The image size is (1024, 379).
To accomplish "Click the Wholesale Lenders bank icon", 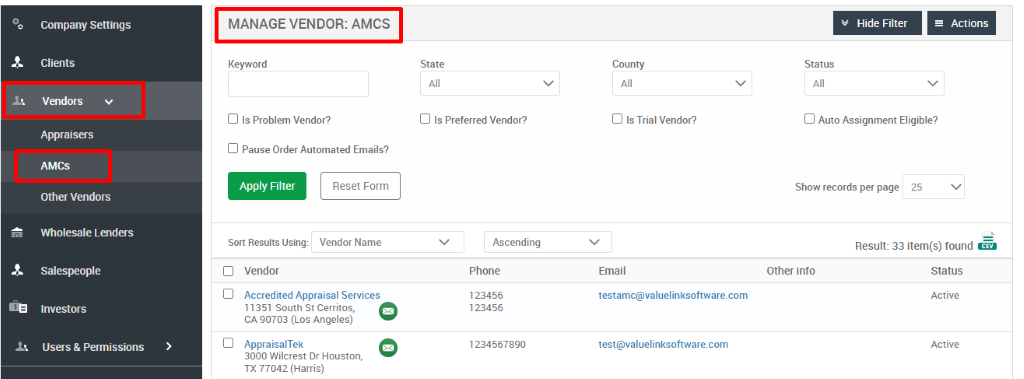I will pos(18,233).
